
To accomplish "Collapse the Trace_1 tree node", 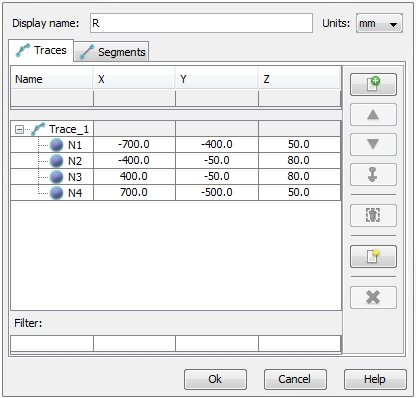I will point(19,129).
